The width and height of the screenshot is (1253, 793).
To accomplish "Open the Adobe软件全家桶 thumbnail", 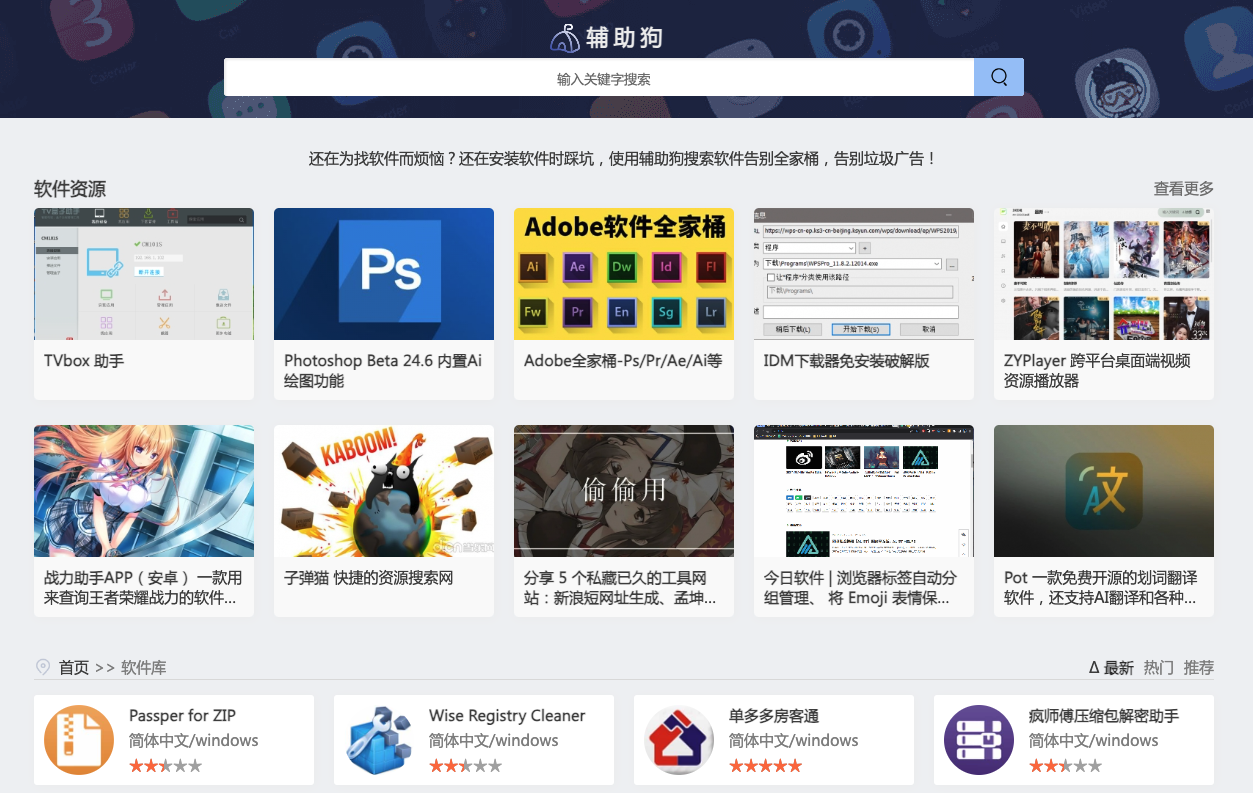I will point(624,274).
